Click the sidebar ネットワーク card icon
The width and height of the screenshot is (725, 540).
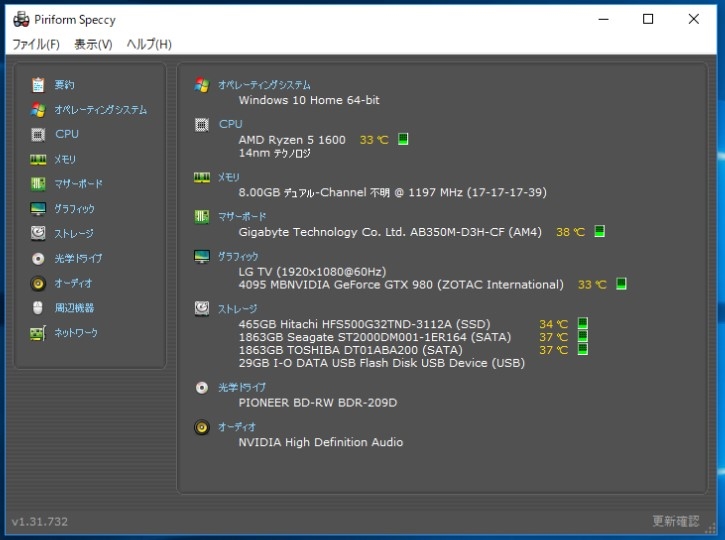pos(38,333)
